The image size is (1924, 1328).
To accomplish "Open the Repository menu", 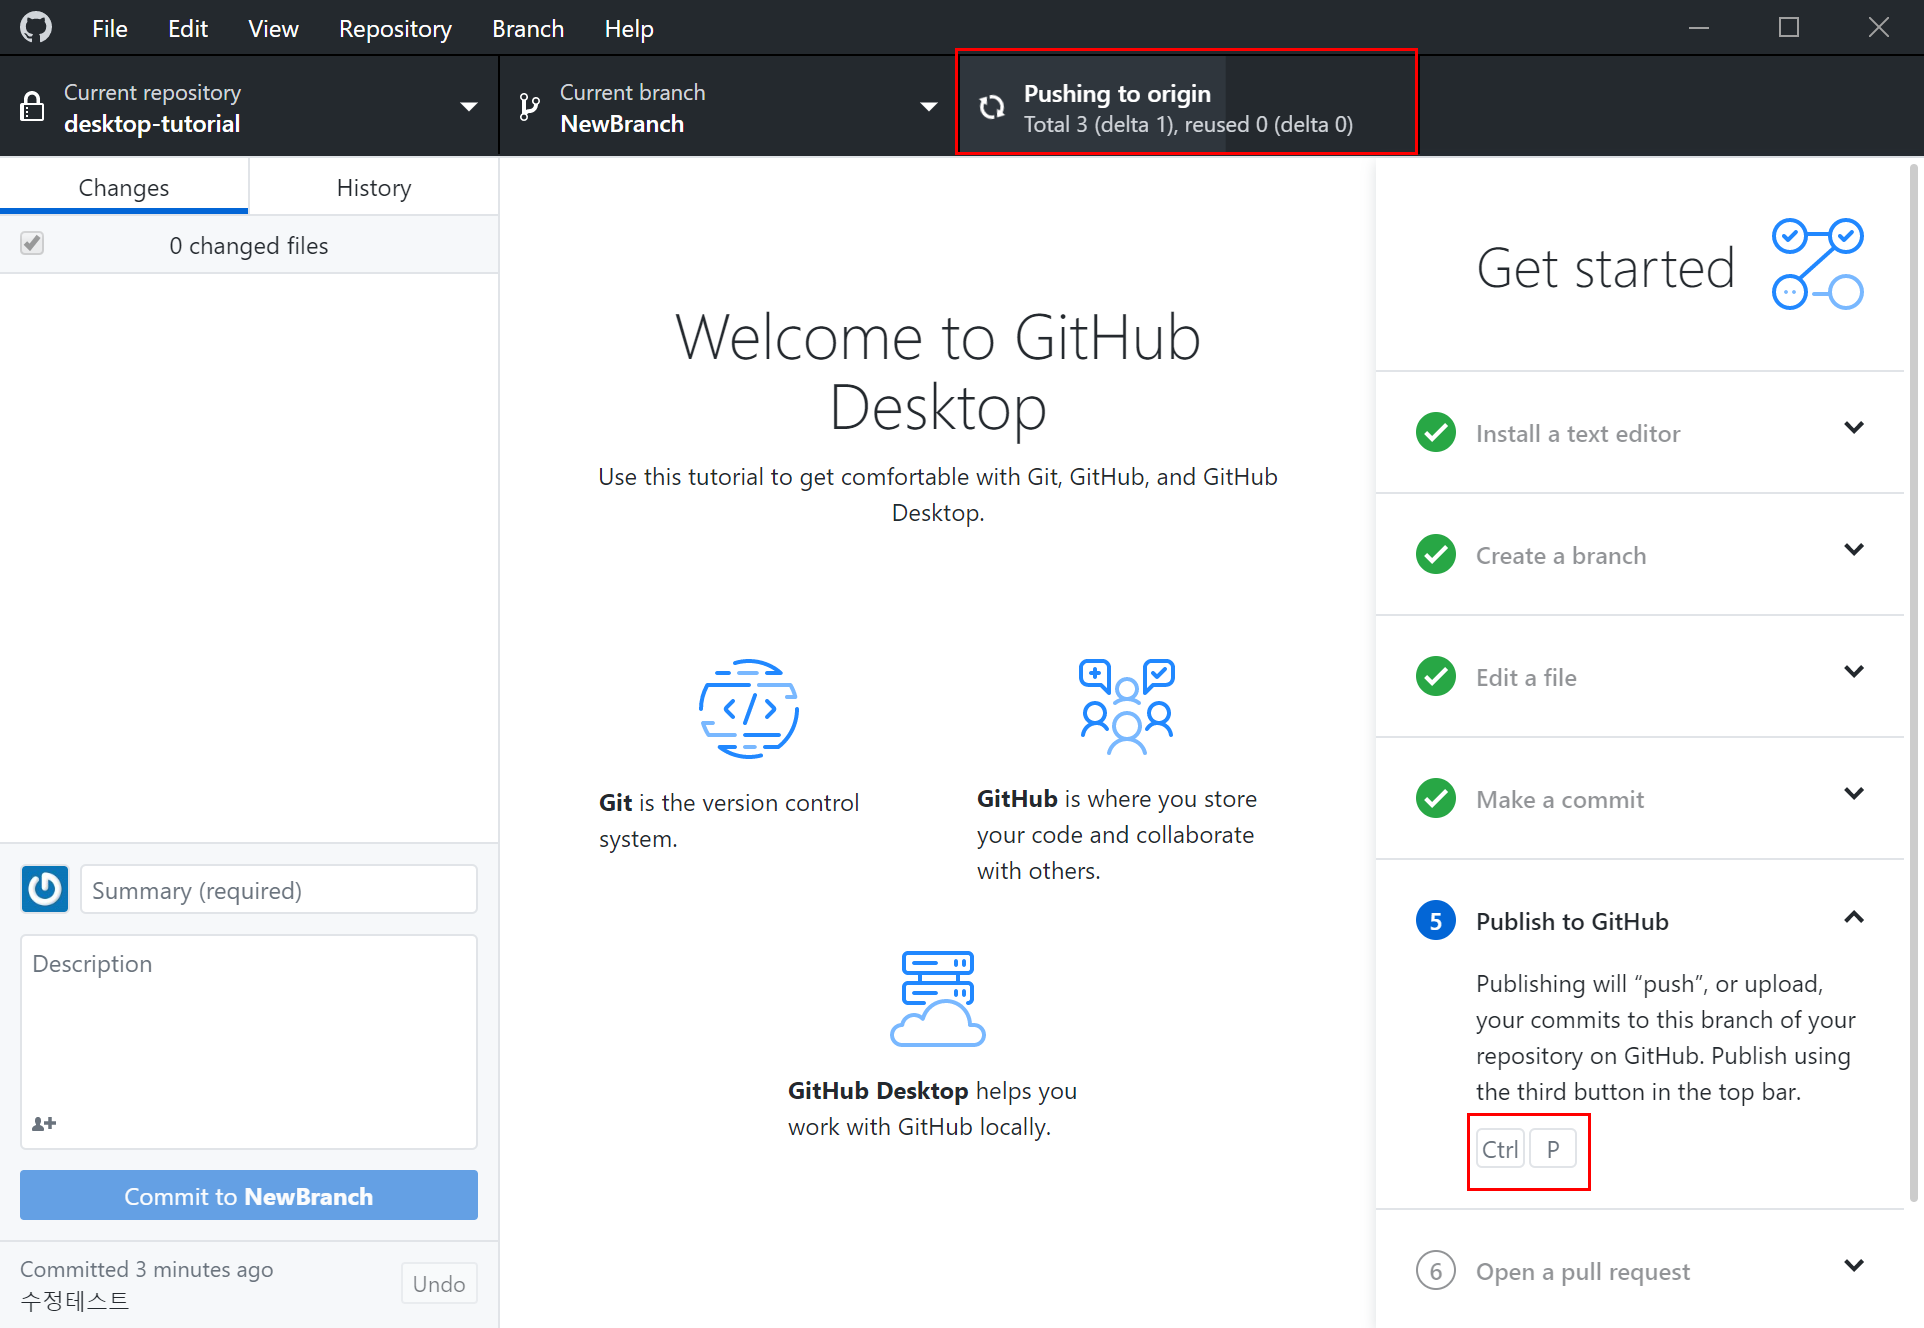I will pyautogui.click(x=395, y=29).
